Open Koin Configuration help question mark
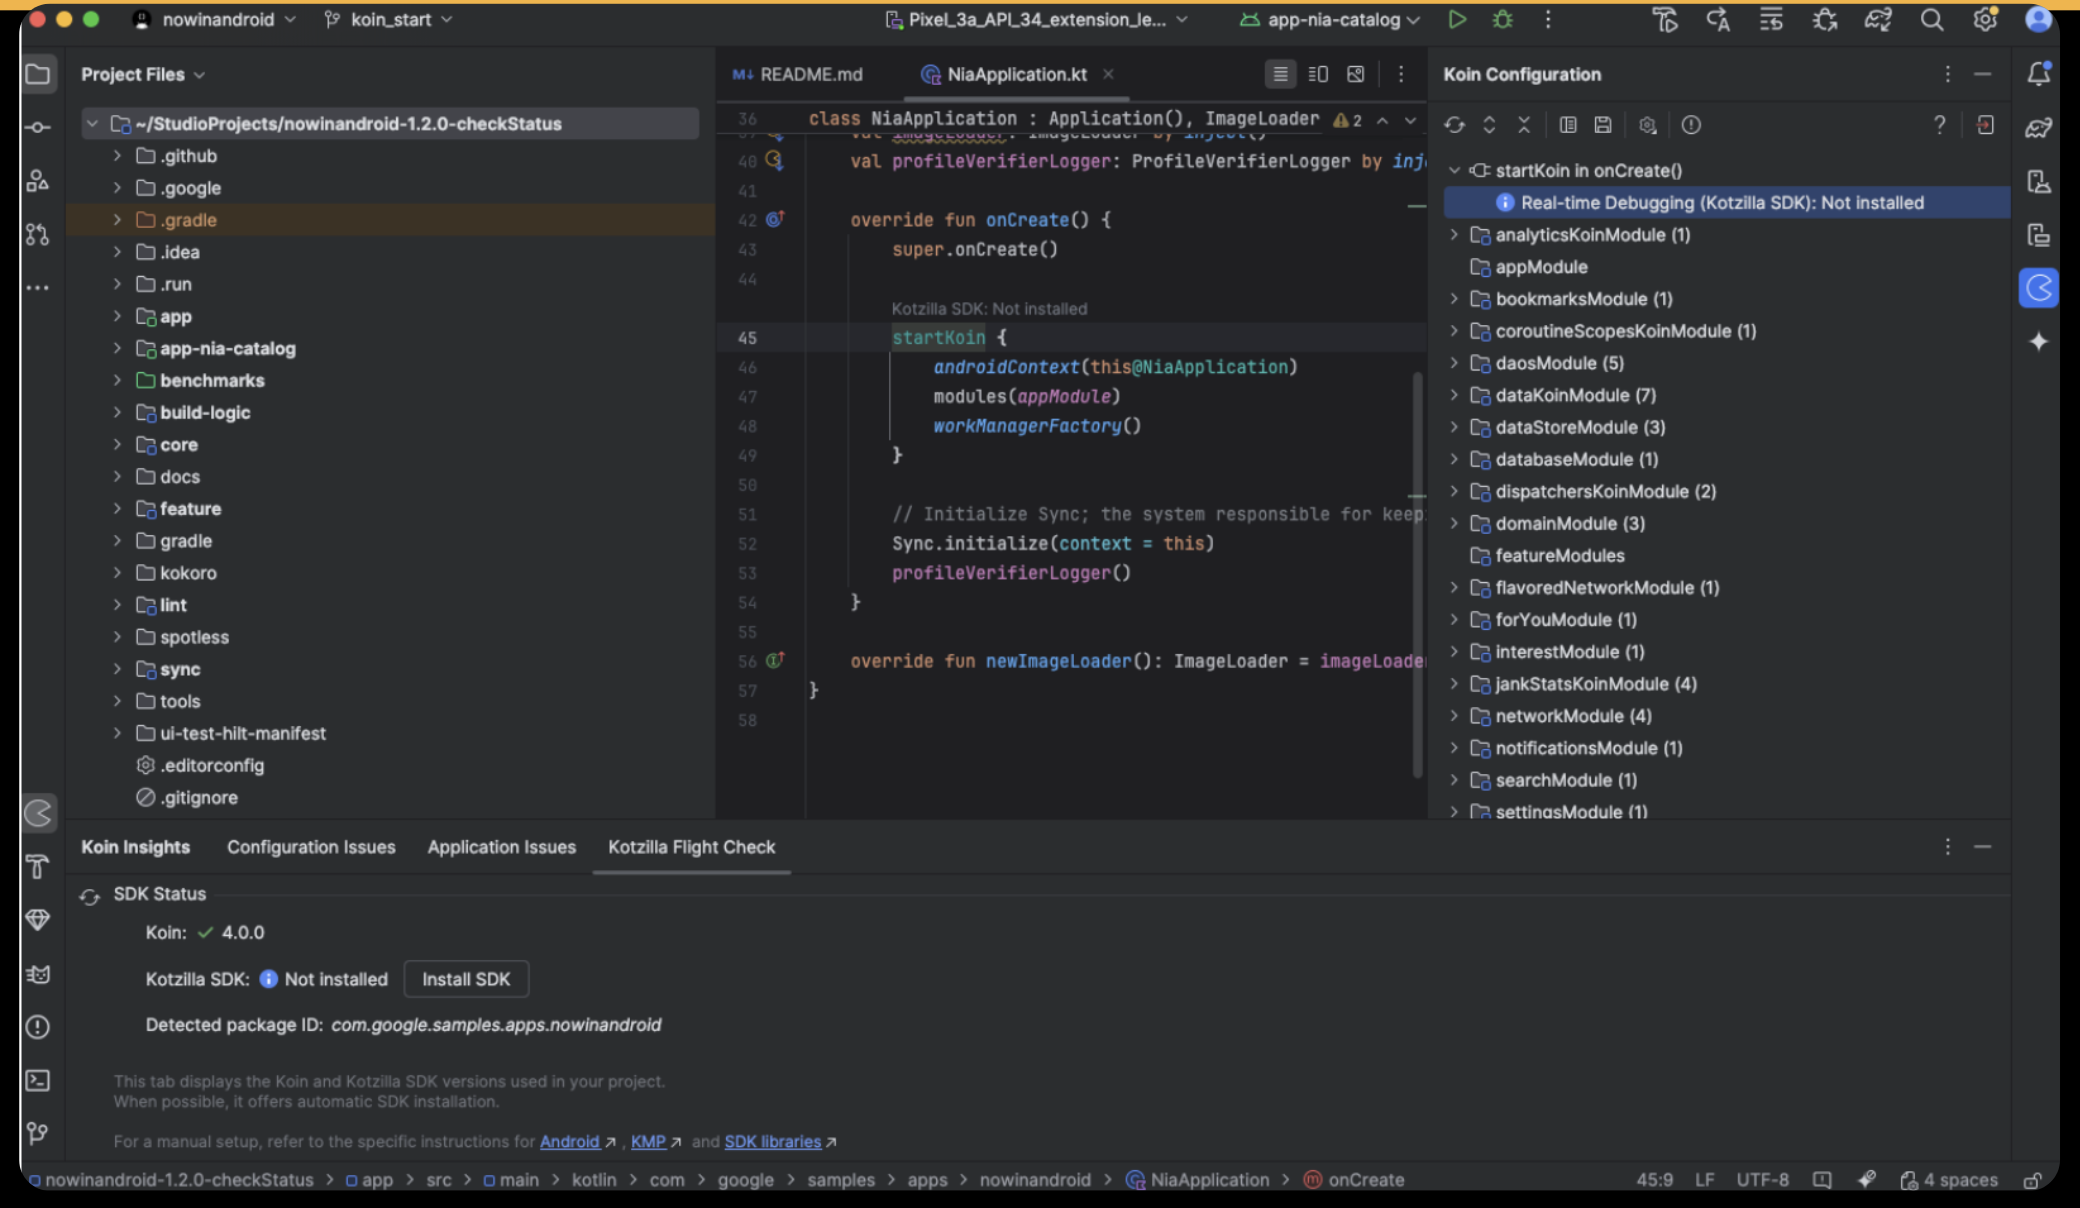This screenshot has width=2080, height=1208. coord(1939,125)
